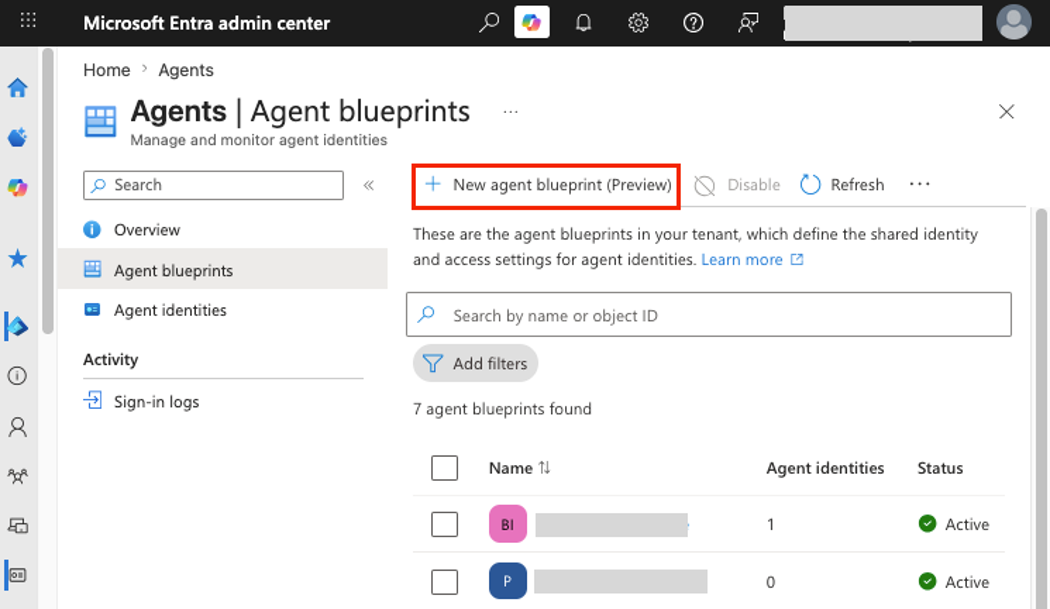Screen dimensions: 1050x609
Task: Click the Copilot icon in left rail
Action: (x=18, y=188)
